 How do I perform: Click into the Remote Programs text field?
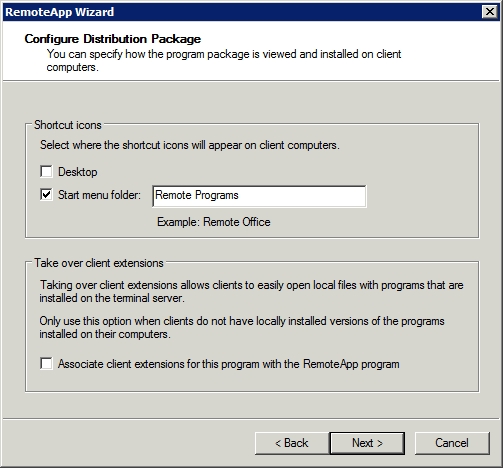click(x=259, y=196)
